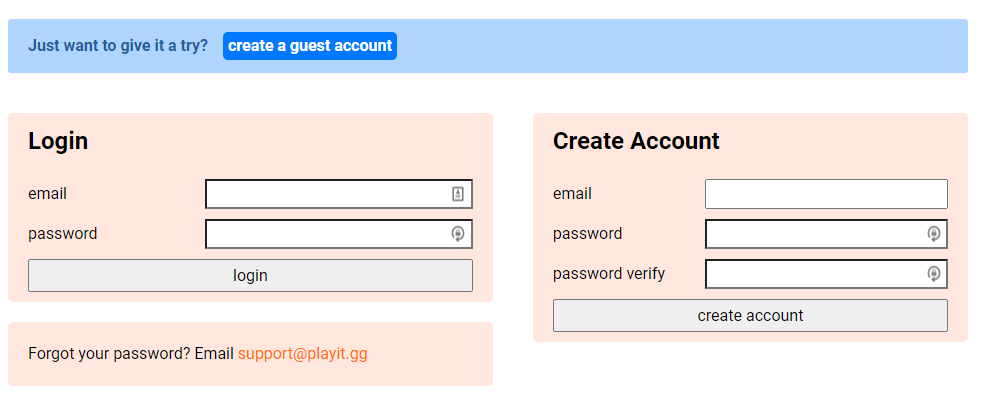The image size is (994, 409).
Task: Focus the Create Account email field
Action: [825, 194]
